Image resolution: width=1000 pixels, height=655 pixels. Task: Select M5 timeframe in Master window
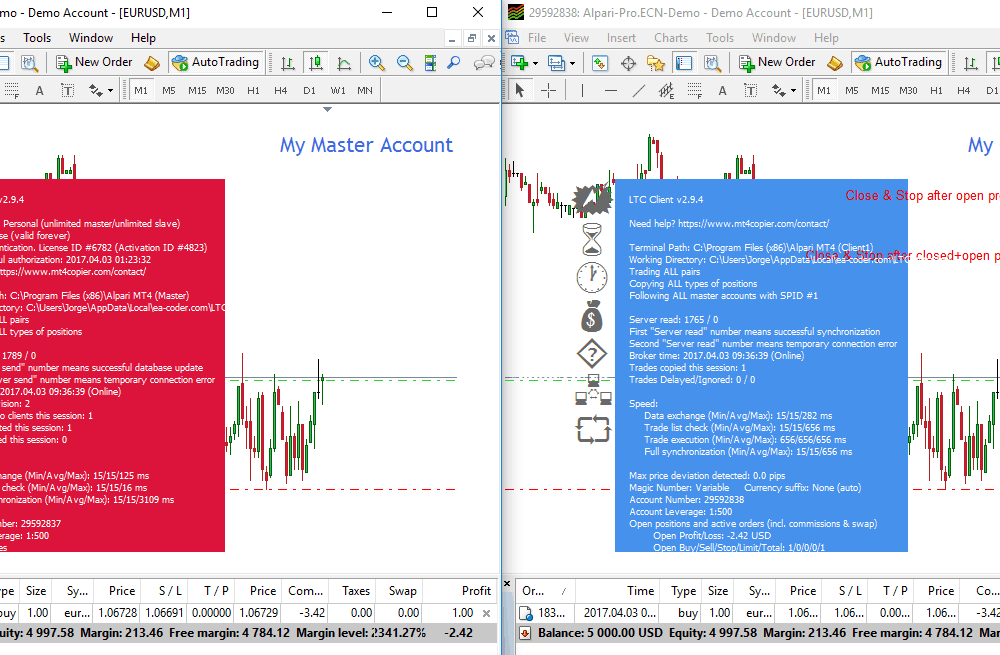[x=169, y=91]
